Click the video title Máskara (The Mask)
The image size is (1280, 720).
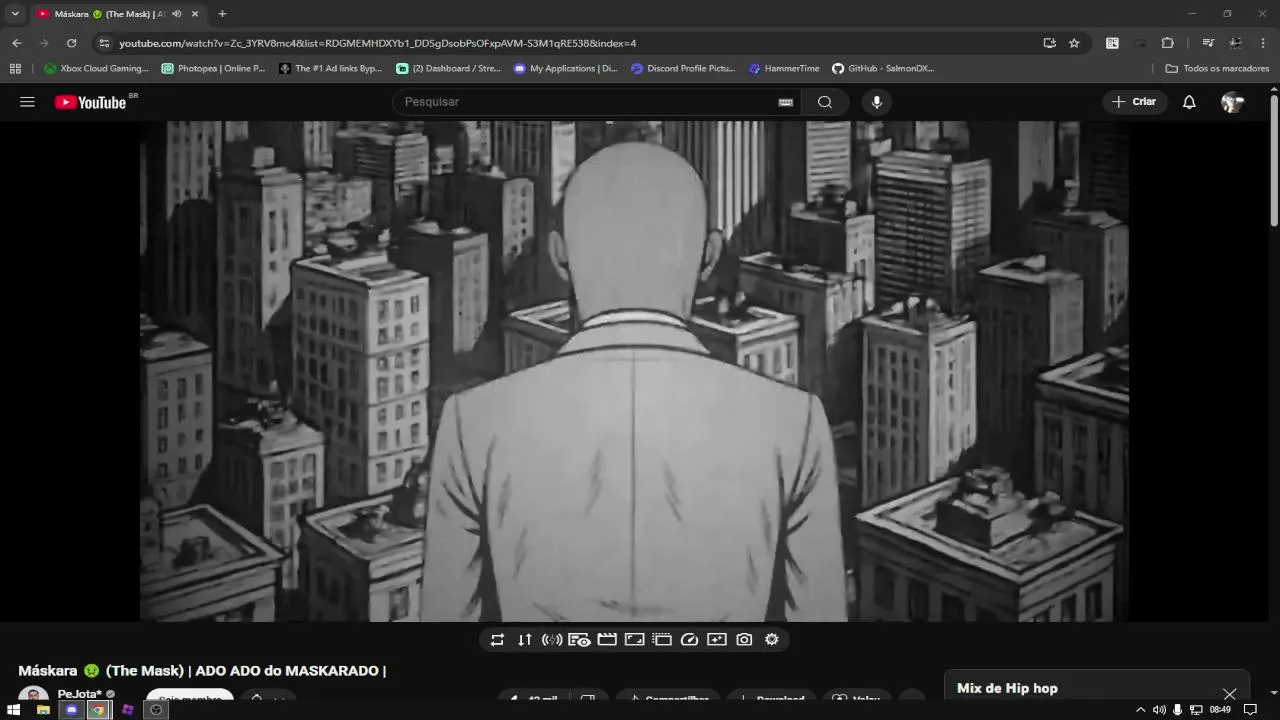click(202, 671)
